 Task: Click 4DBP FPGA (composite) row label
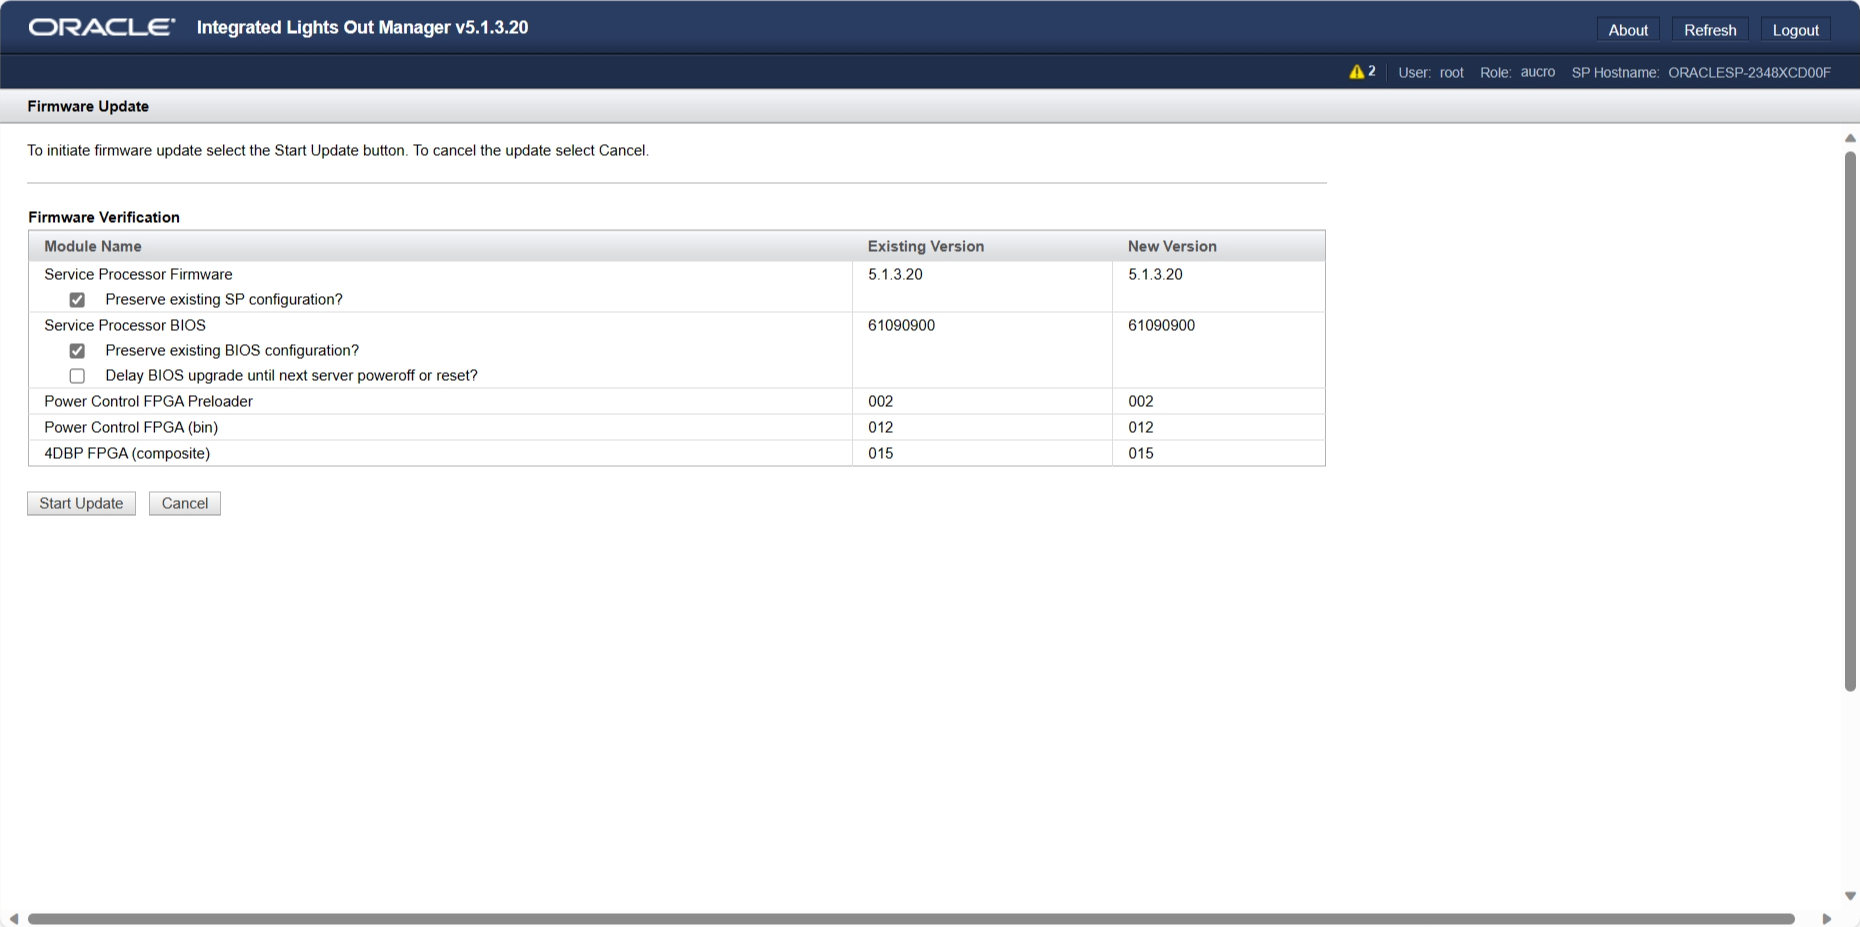coord(127,453)
